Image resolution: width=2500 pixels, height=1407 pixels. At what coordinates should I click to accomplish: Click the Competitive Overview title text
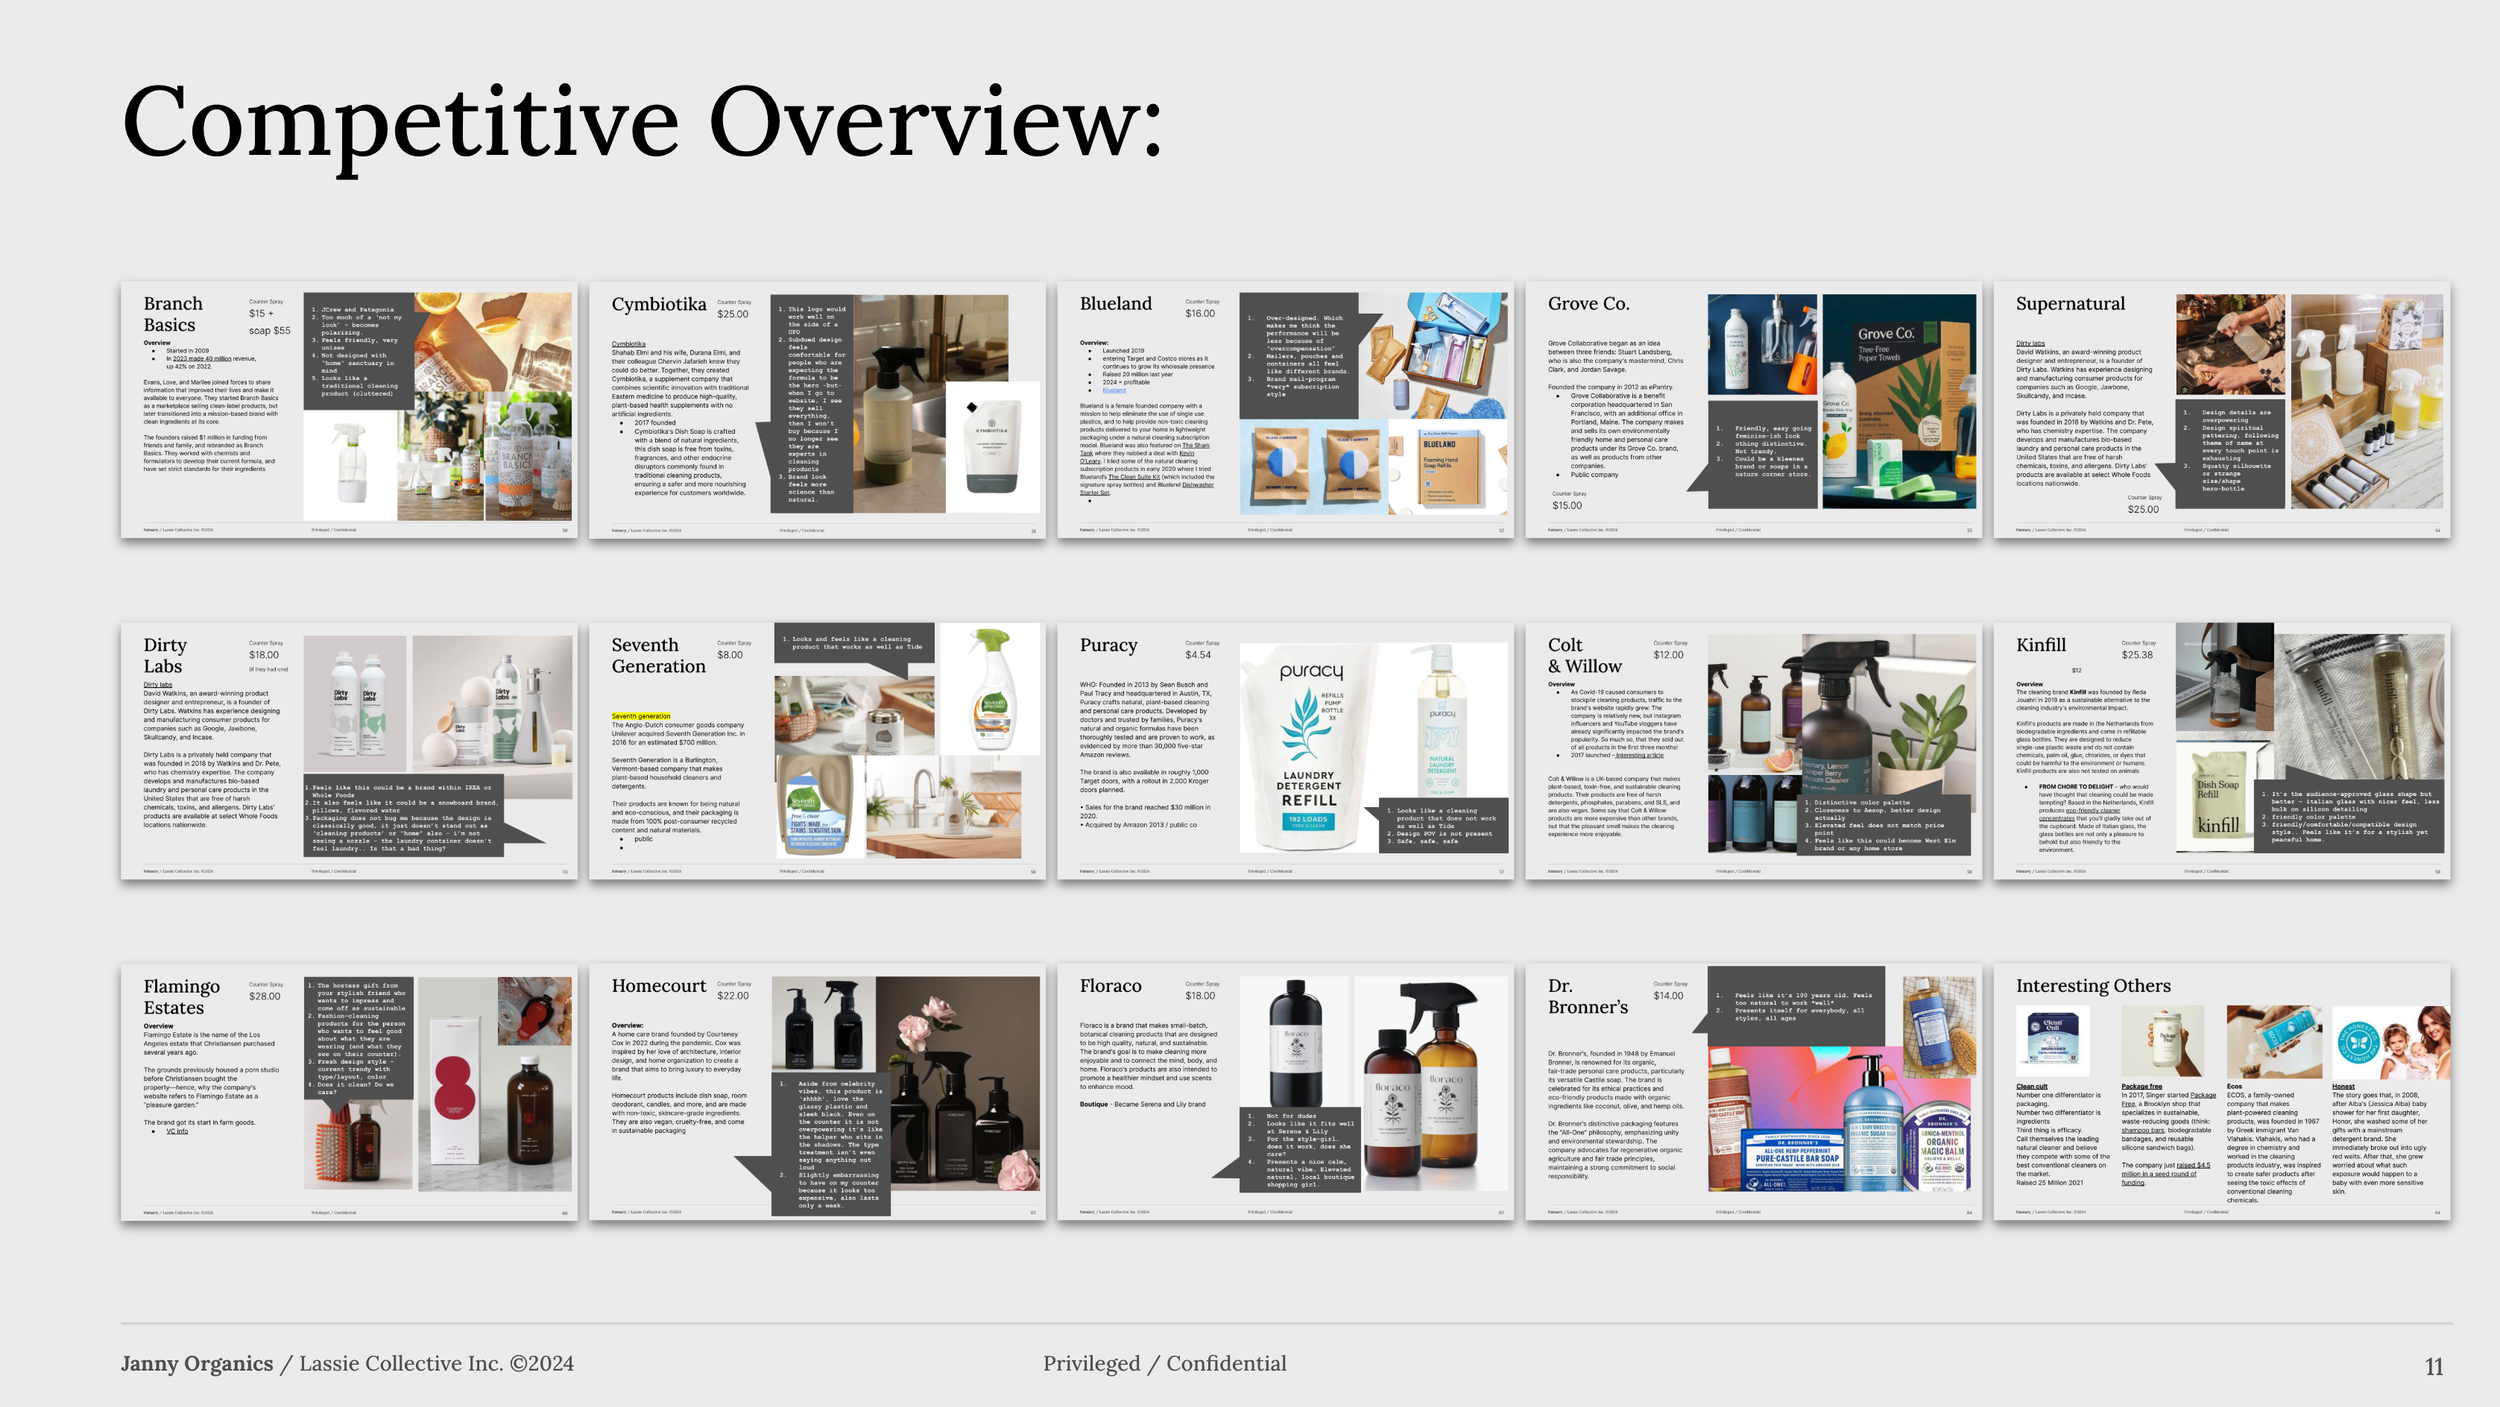[642, 122]
